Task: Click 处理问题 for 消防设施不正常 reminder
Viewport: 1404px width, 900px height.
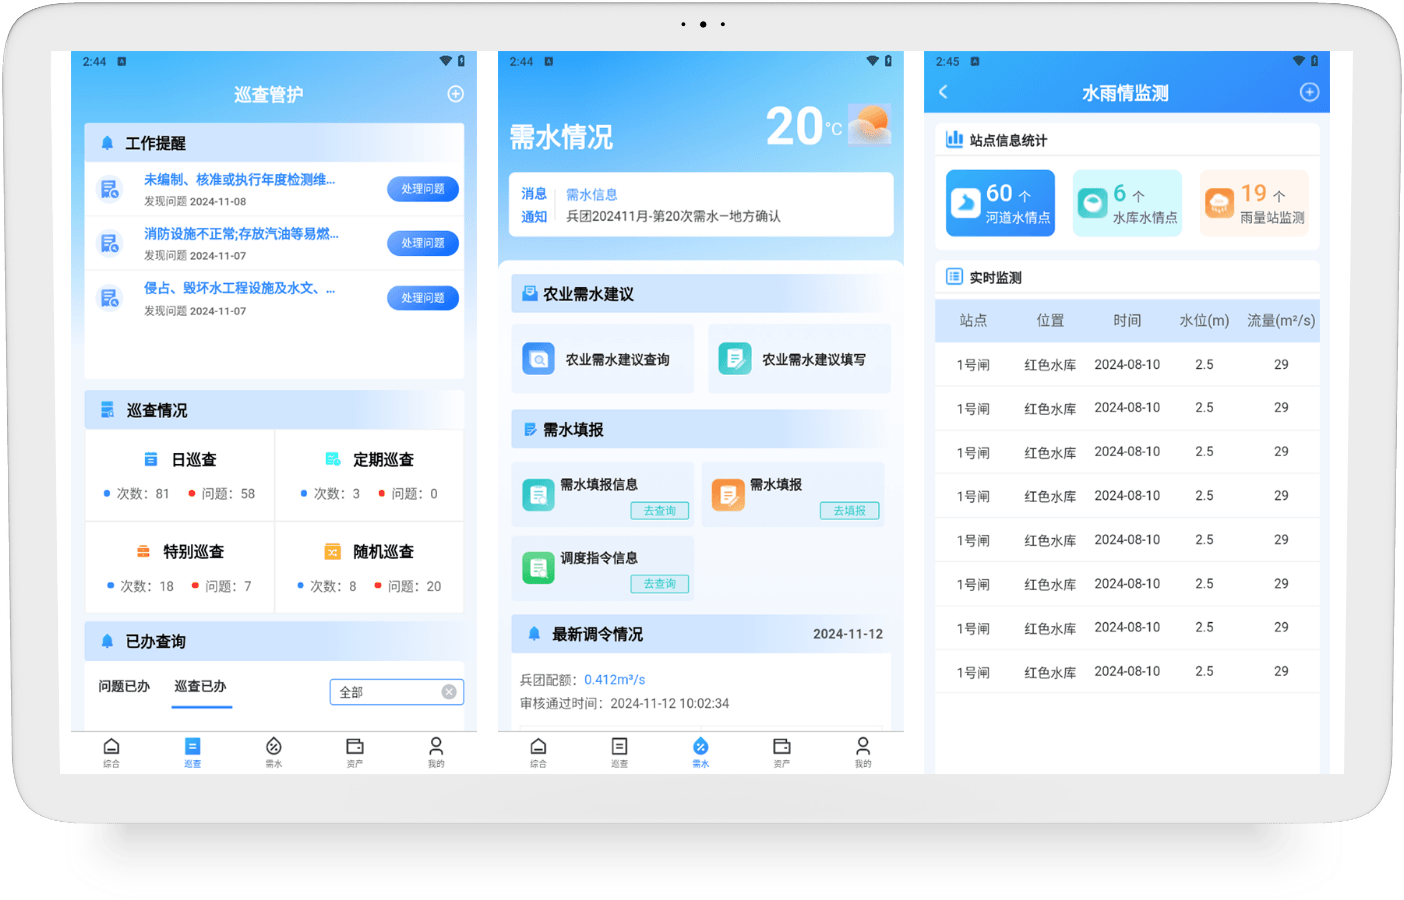Action: pyautogui.click(x=423, y=243)
